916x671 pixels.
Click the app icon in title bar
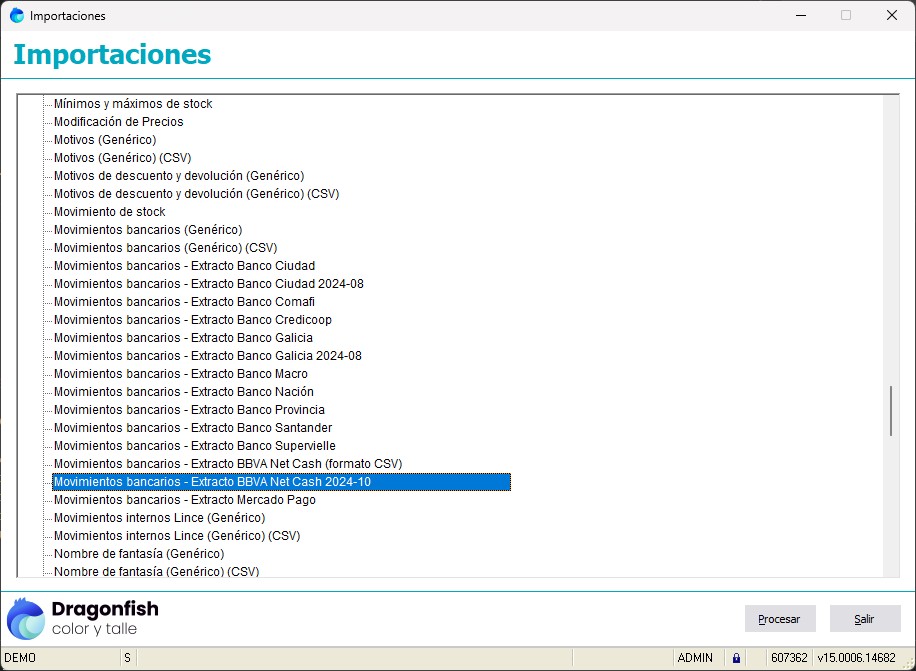[x=17, y=16]
